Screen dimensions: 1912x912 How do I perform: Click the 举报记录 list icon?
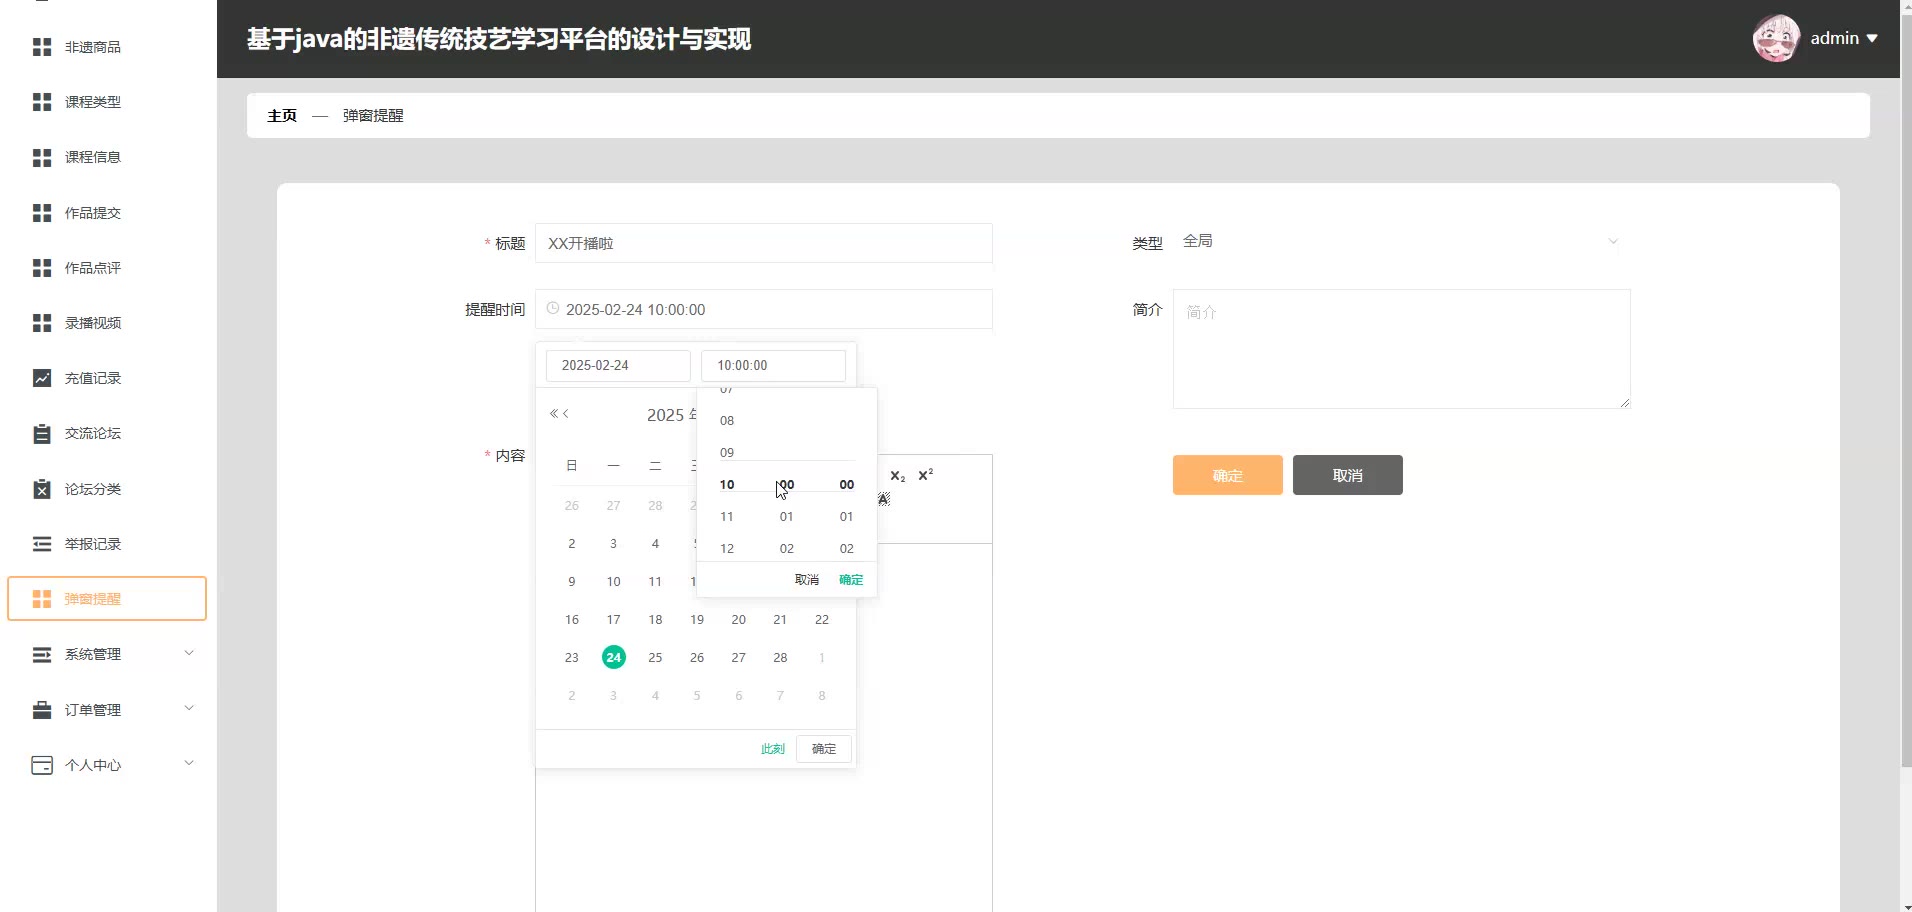pos(42,544)
